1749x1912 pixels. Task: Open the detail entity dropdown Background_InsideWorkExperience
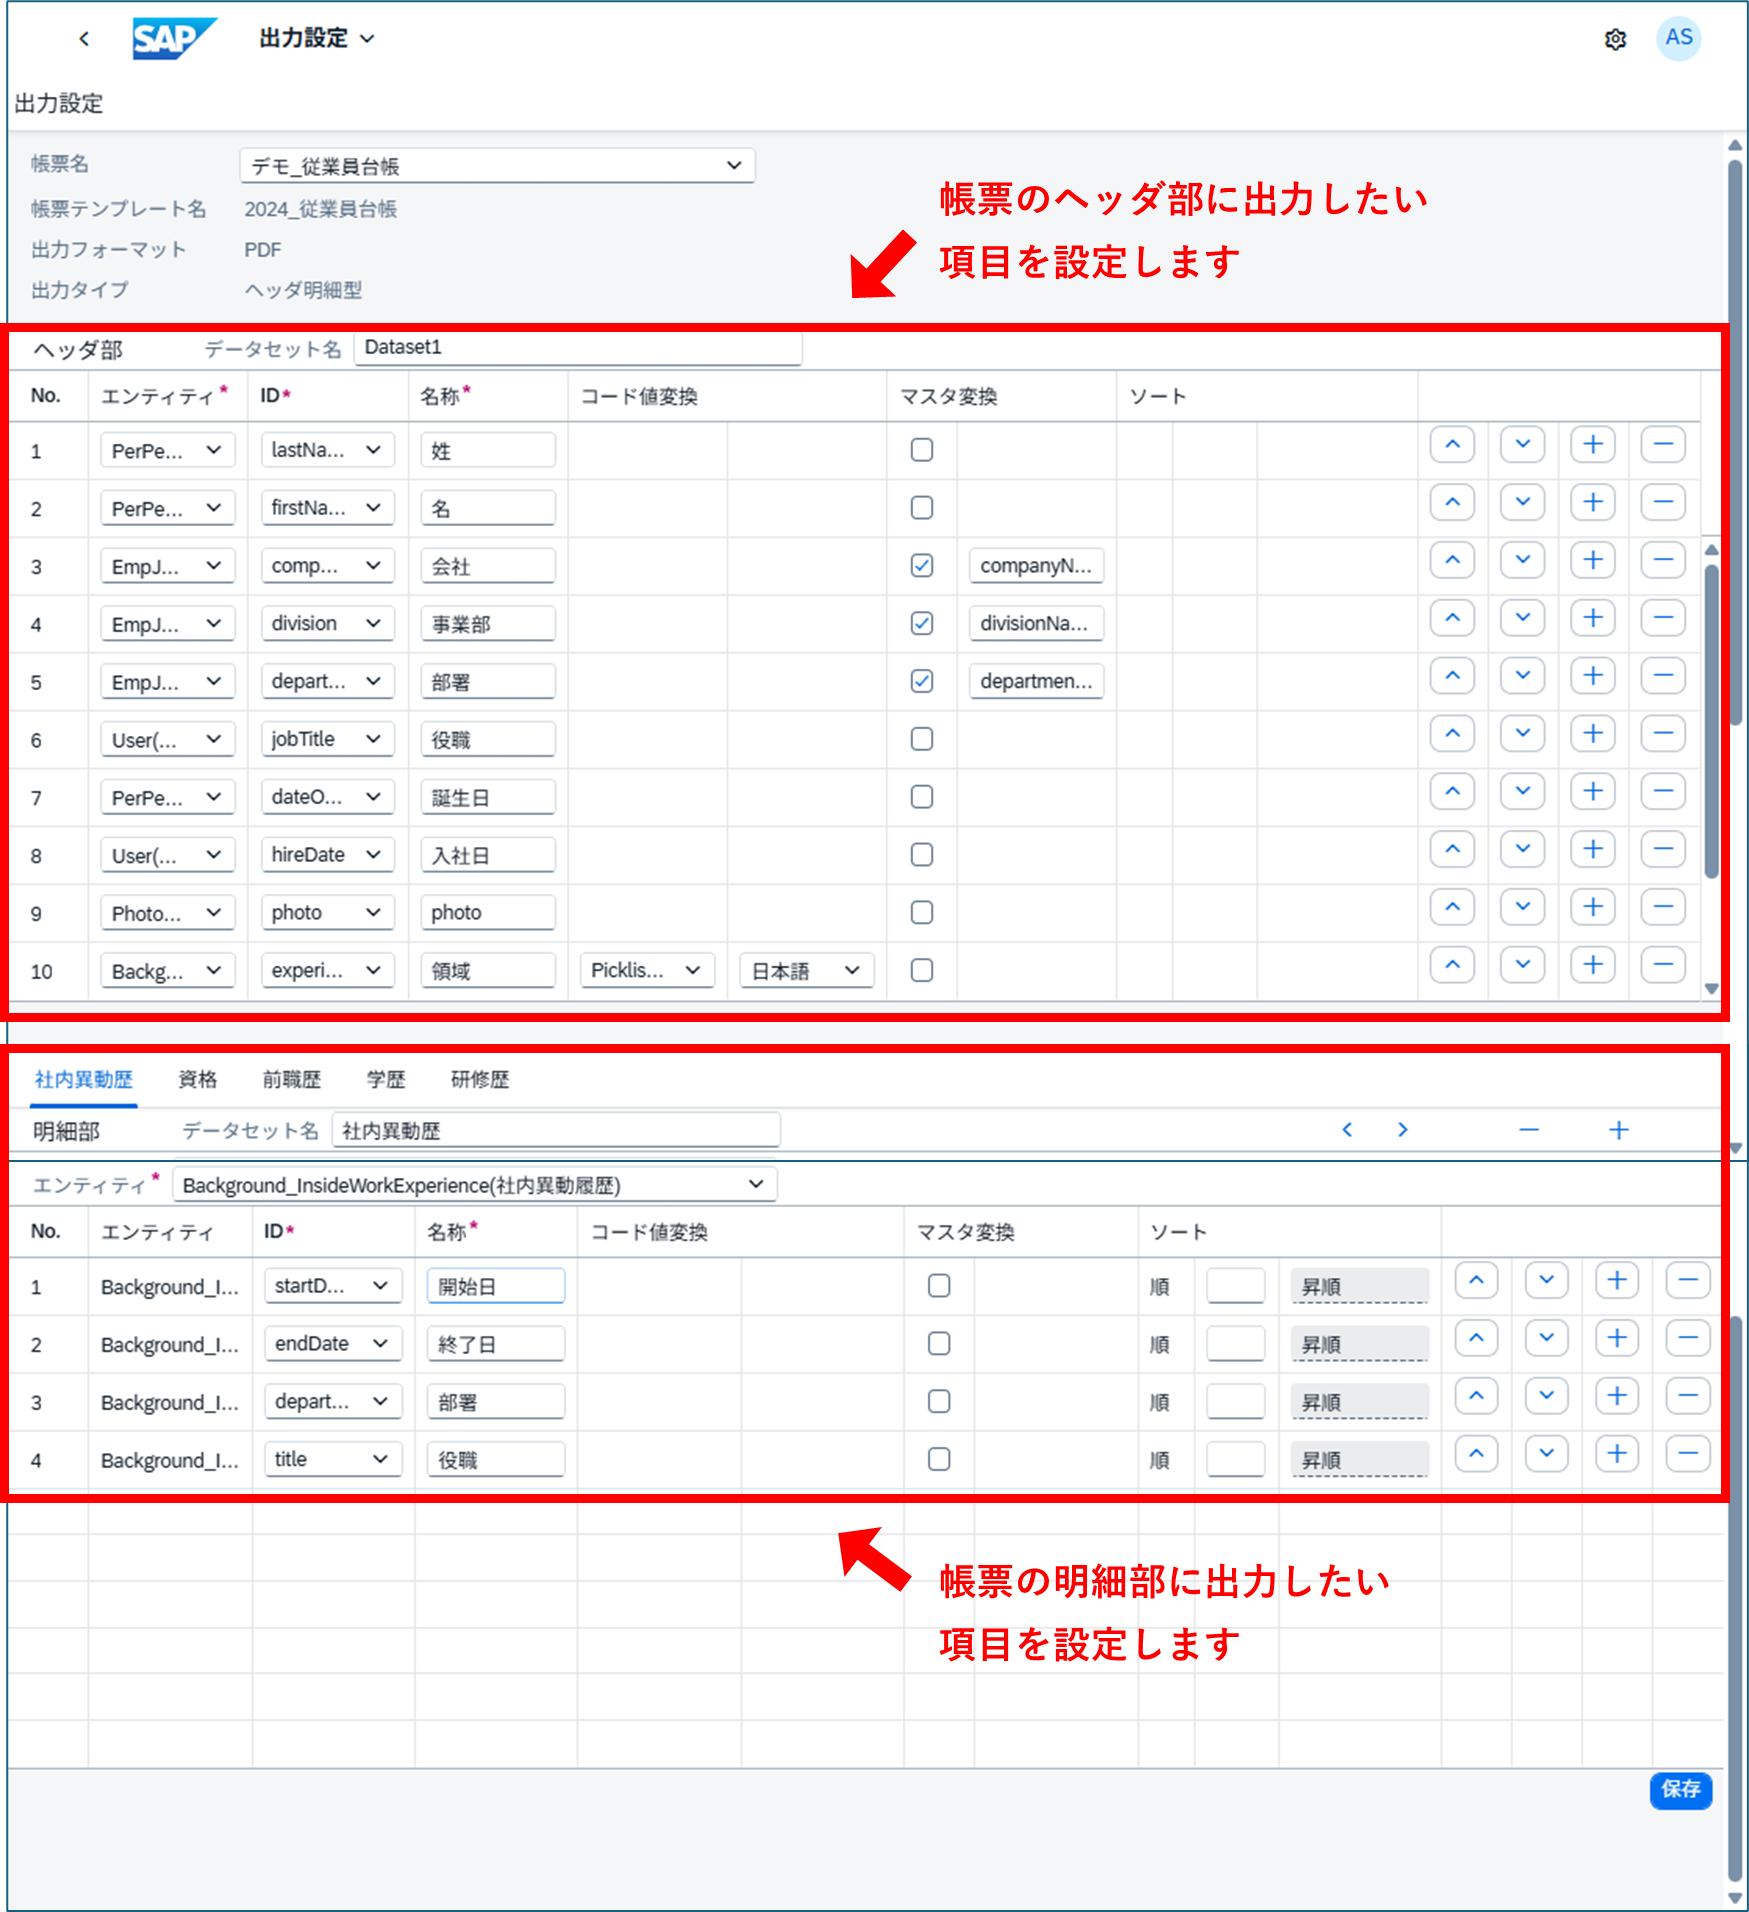point(474,1185)
